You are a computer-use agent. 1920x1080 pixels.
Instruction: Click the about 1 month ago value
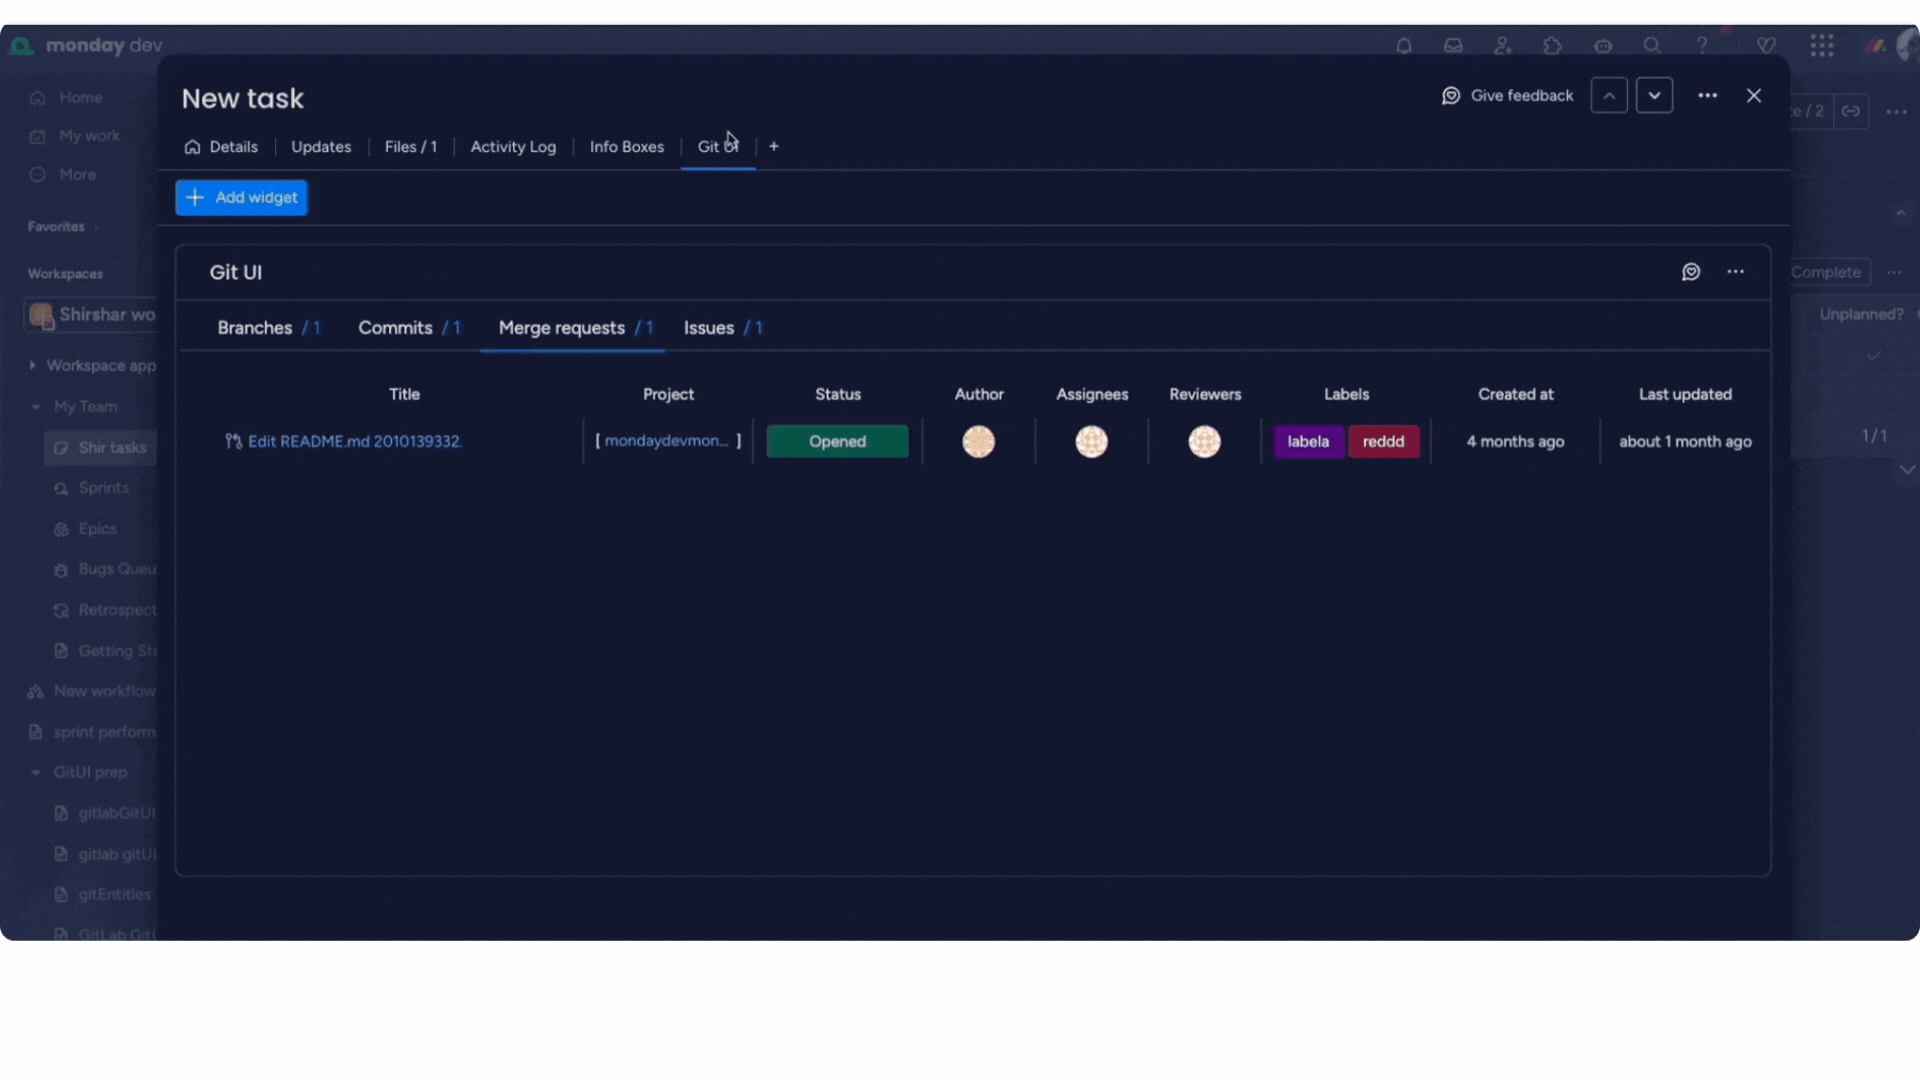pos(1686,442)
